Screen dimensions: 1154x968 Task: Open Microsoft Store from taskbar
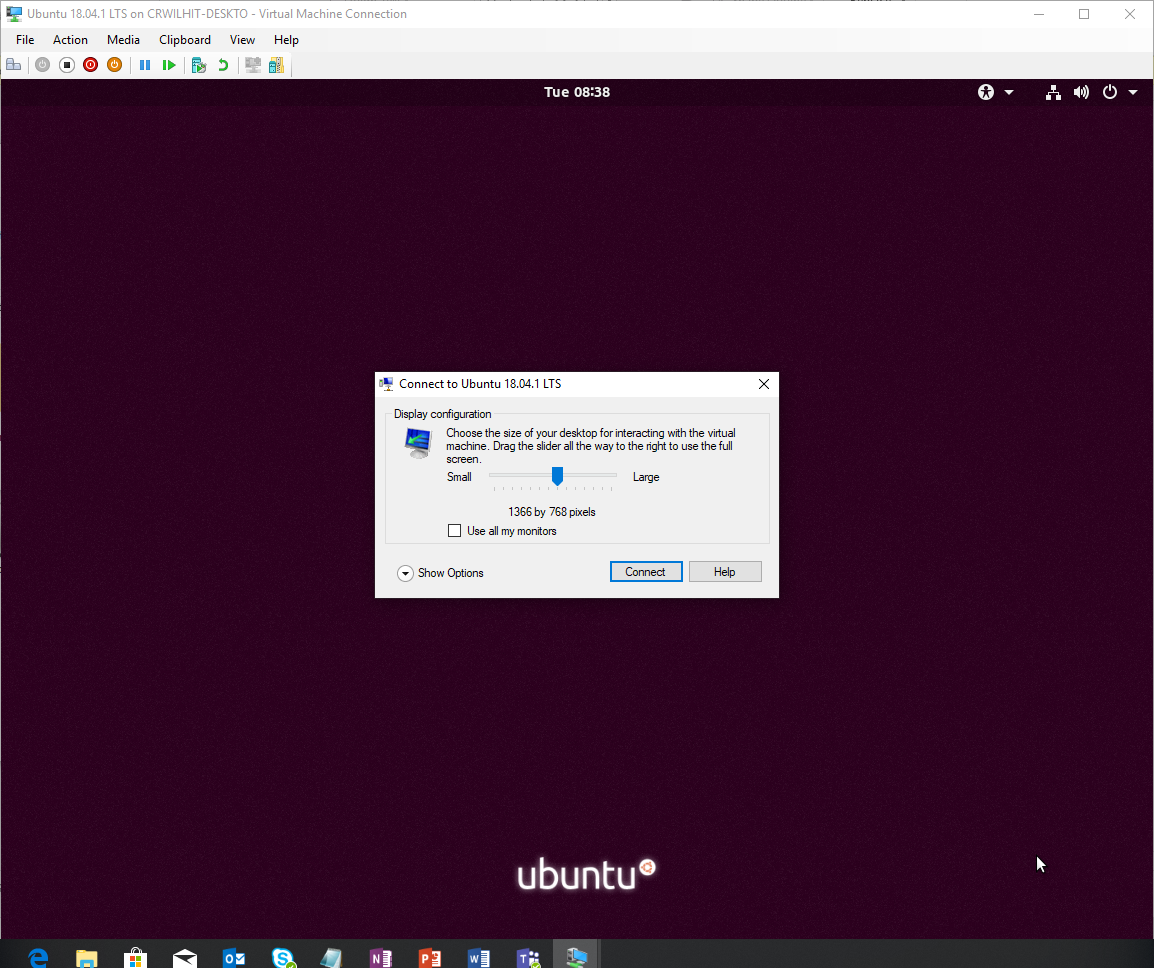[135, 956]
